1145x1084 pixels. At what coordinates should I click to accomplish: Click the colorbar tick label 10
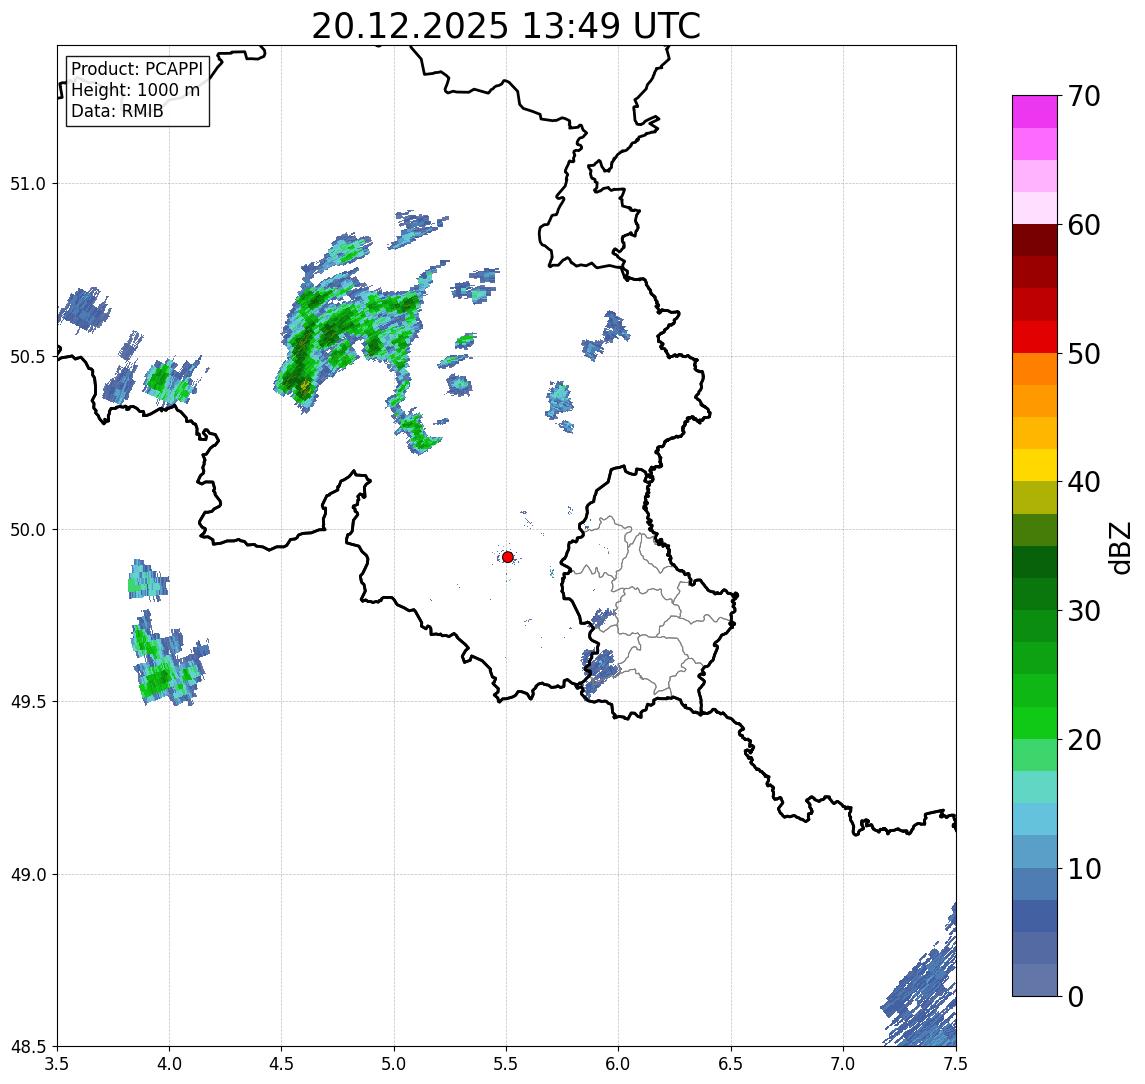[1084, 869]
